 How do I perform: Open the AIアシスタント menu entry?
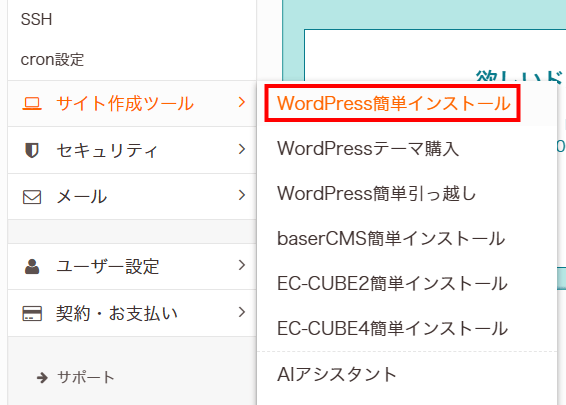337,374
